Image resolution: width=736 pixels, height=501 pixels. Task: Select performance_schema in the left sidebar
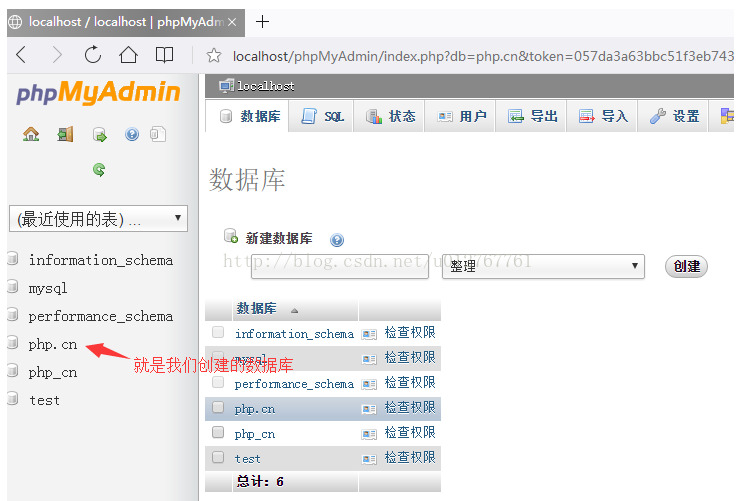coord(100,316)
